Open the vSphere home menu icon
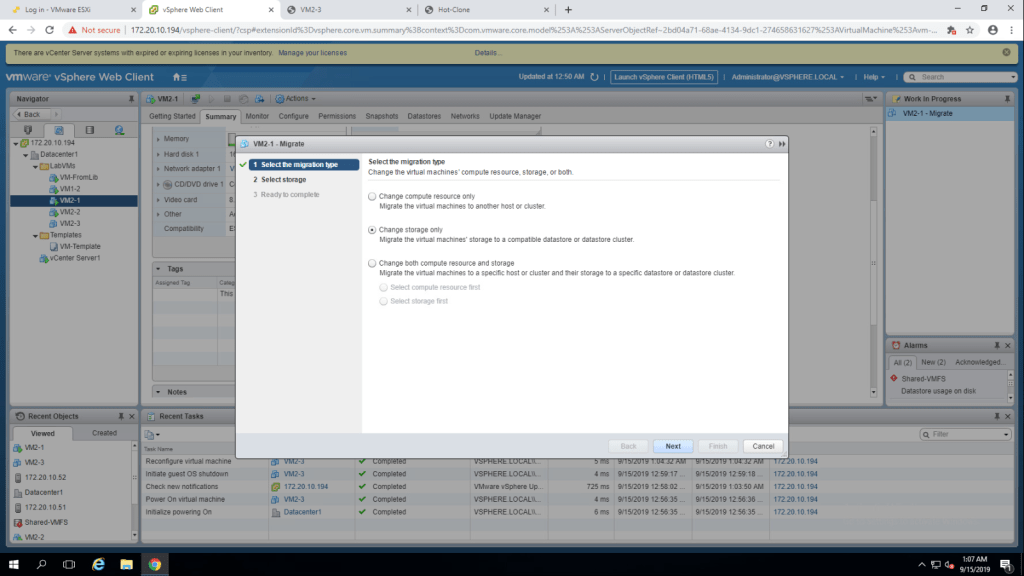 (179, 77)
